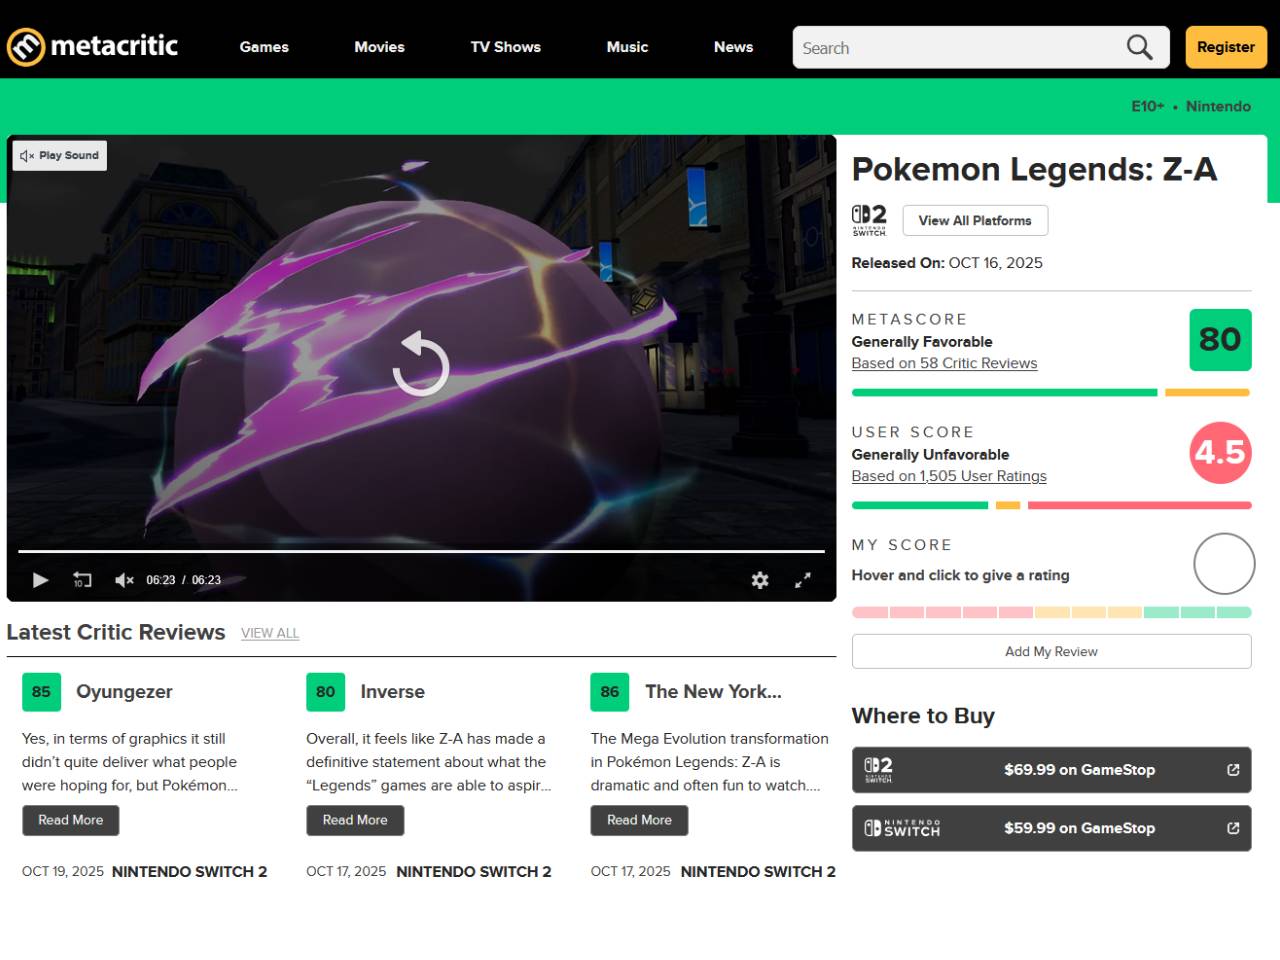Open the TV Shows menu
1280x960 pixels.
pos(505,47)
